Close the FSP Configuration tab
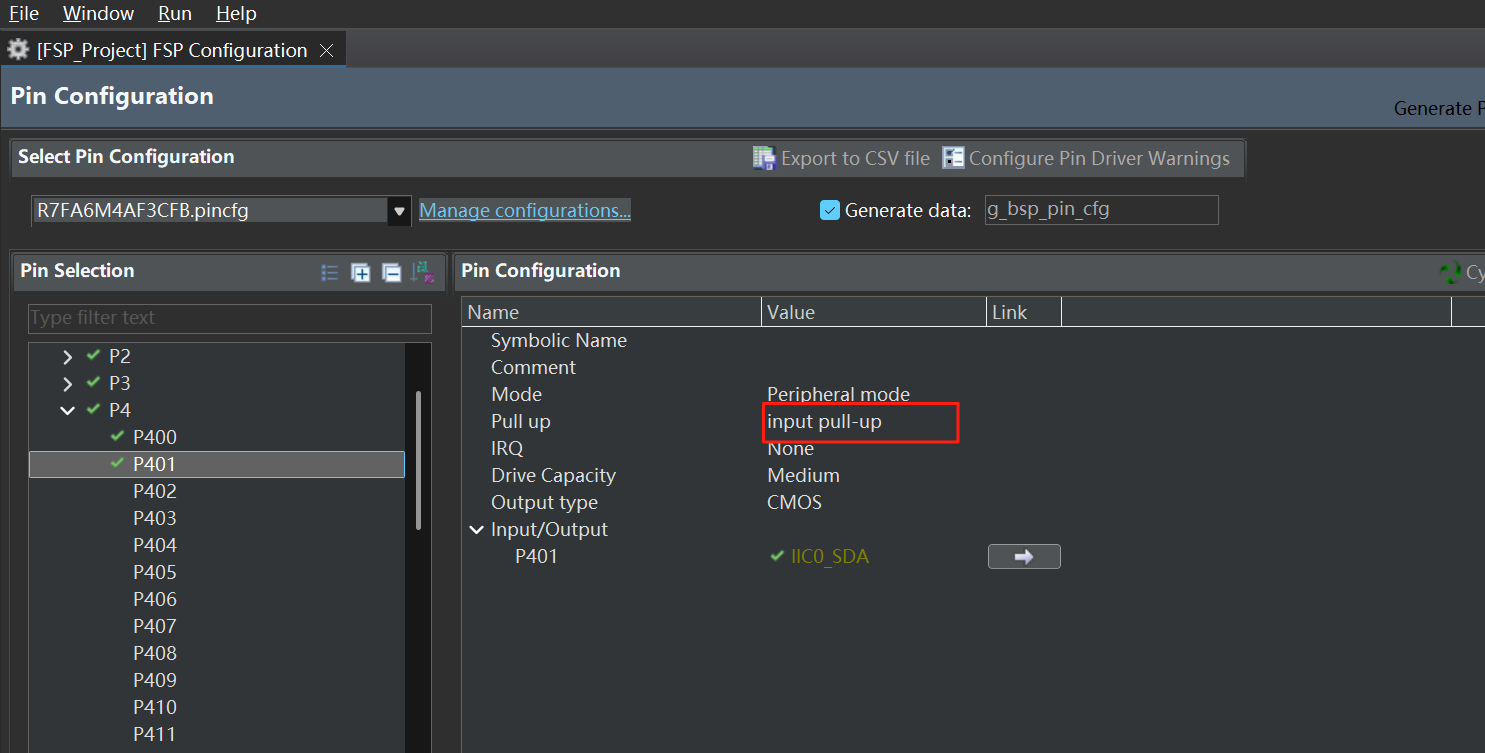The image size is (1485, 753). tap(326, 51)
